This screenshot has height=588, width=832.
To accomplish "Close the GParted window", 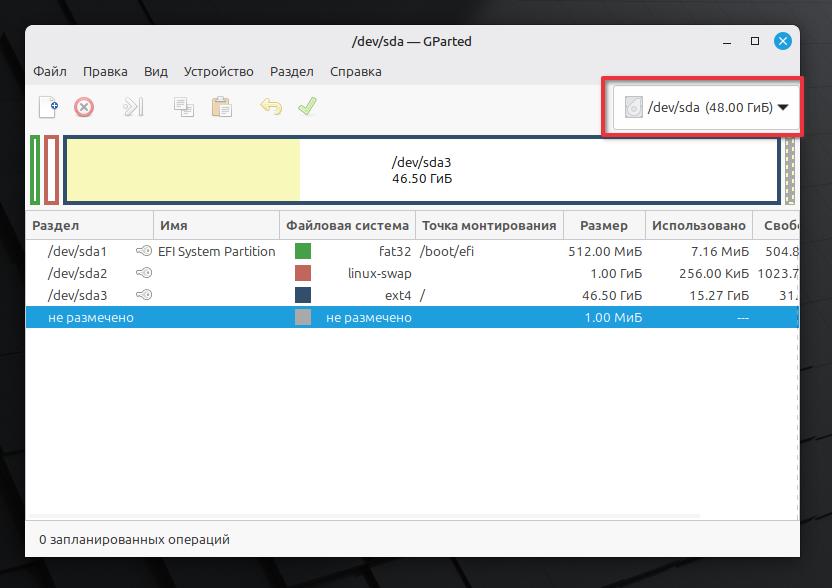I will pos(783,41).
